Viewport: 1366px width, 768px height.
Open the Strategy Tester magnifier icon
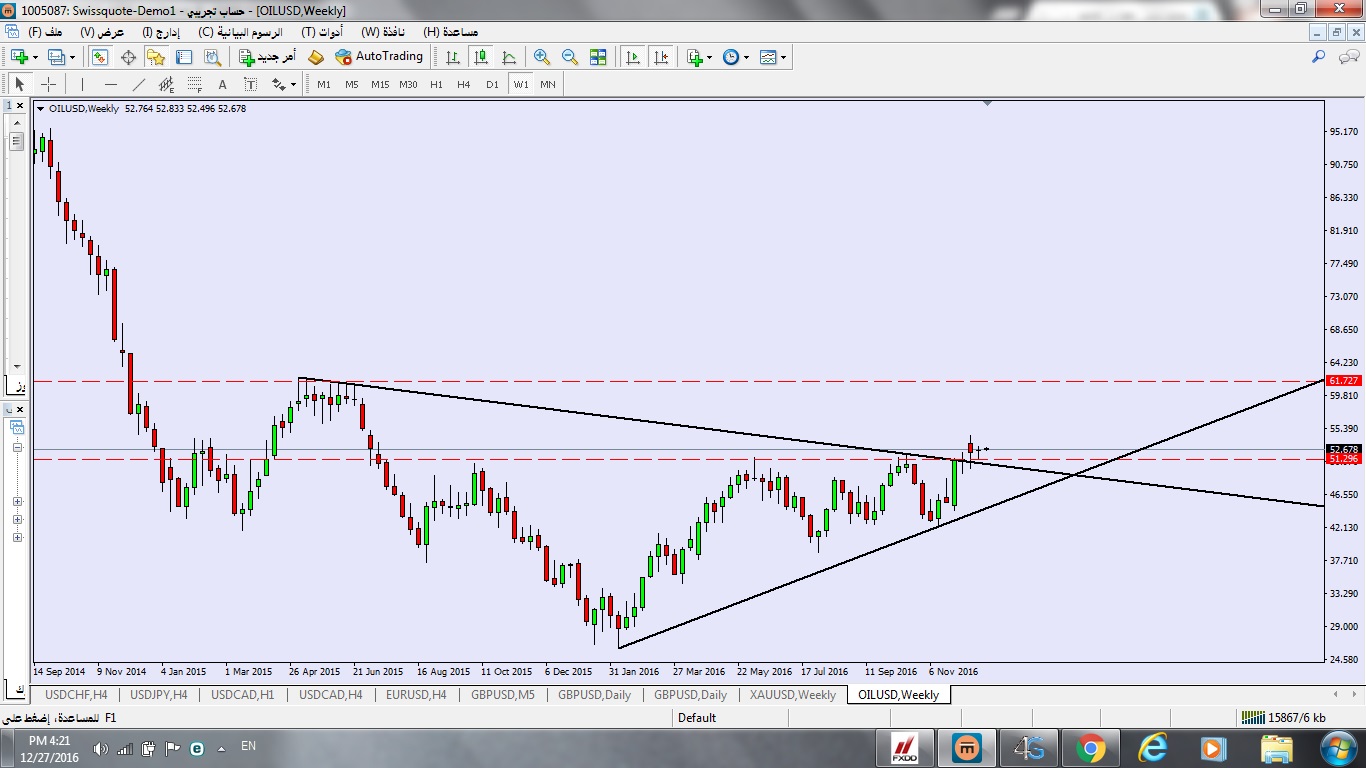212,57
